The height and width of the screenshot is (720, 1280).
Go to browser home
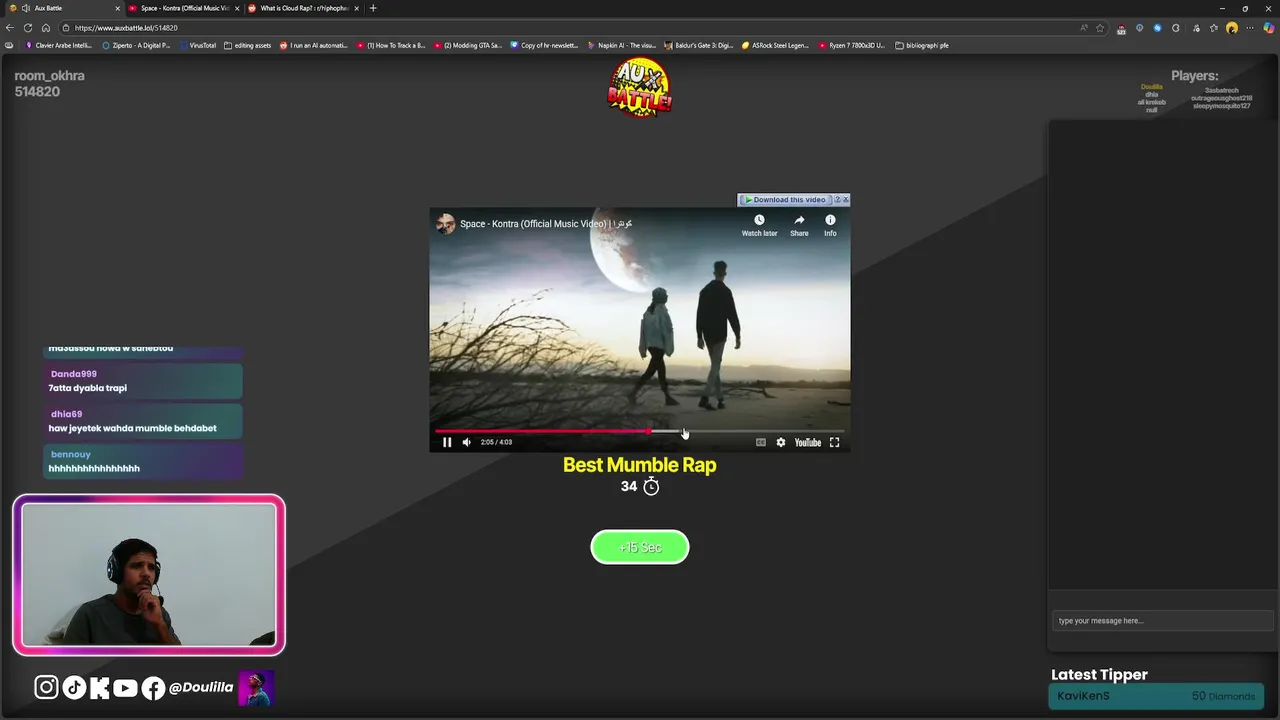click(x=45, y=28)
